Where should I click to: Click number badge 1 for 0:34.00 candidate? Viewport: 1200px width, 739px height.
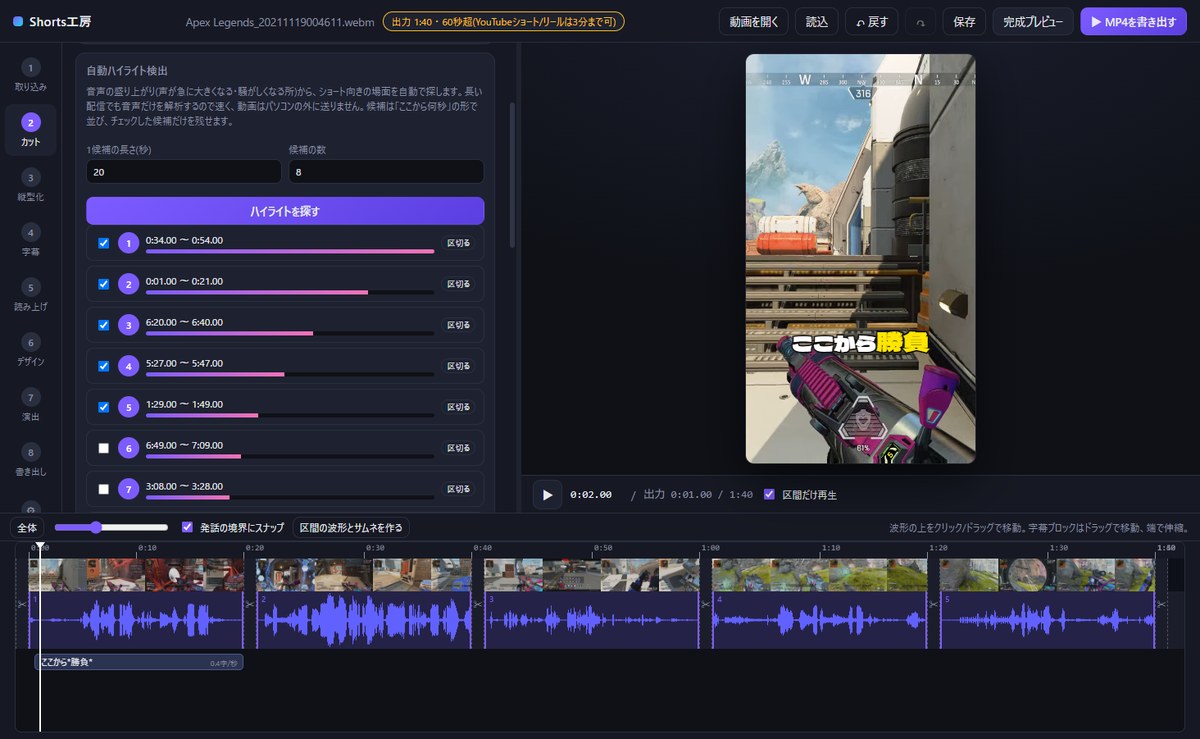[128, 243]
